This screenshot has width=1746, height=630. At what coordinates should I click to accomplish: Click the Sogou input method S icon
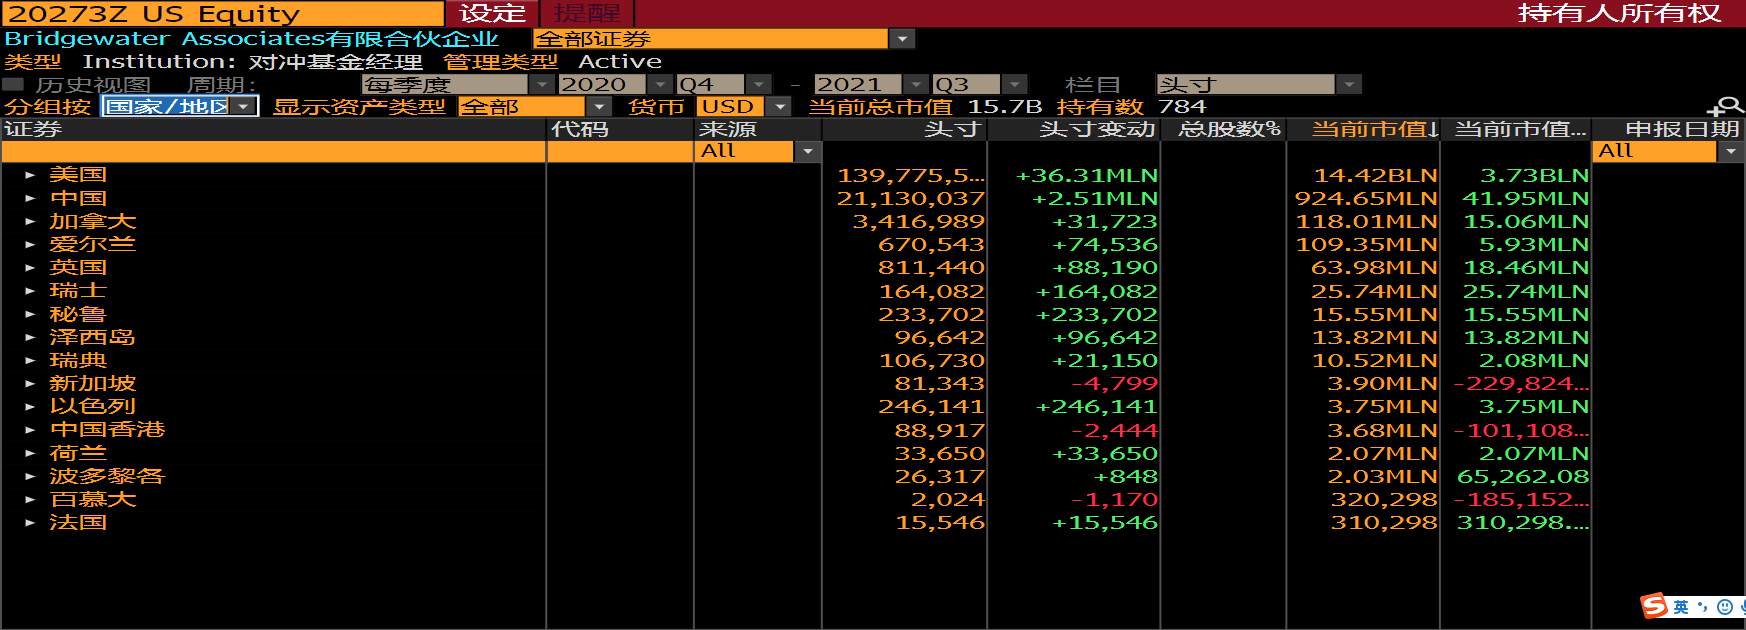(x=1655, y=606)
